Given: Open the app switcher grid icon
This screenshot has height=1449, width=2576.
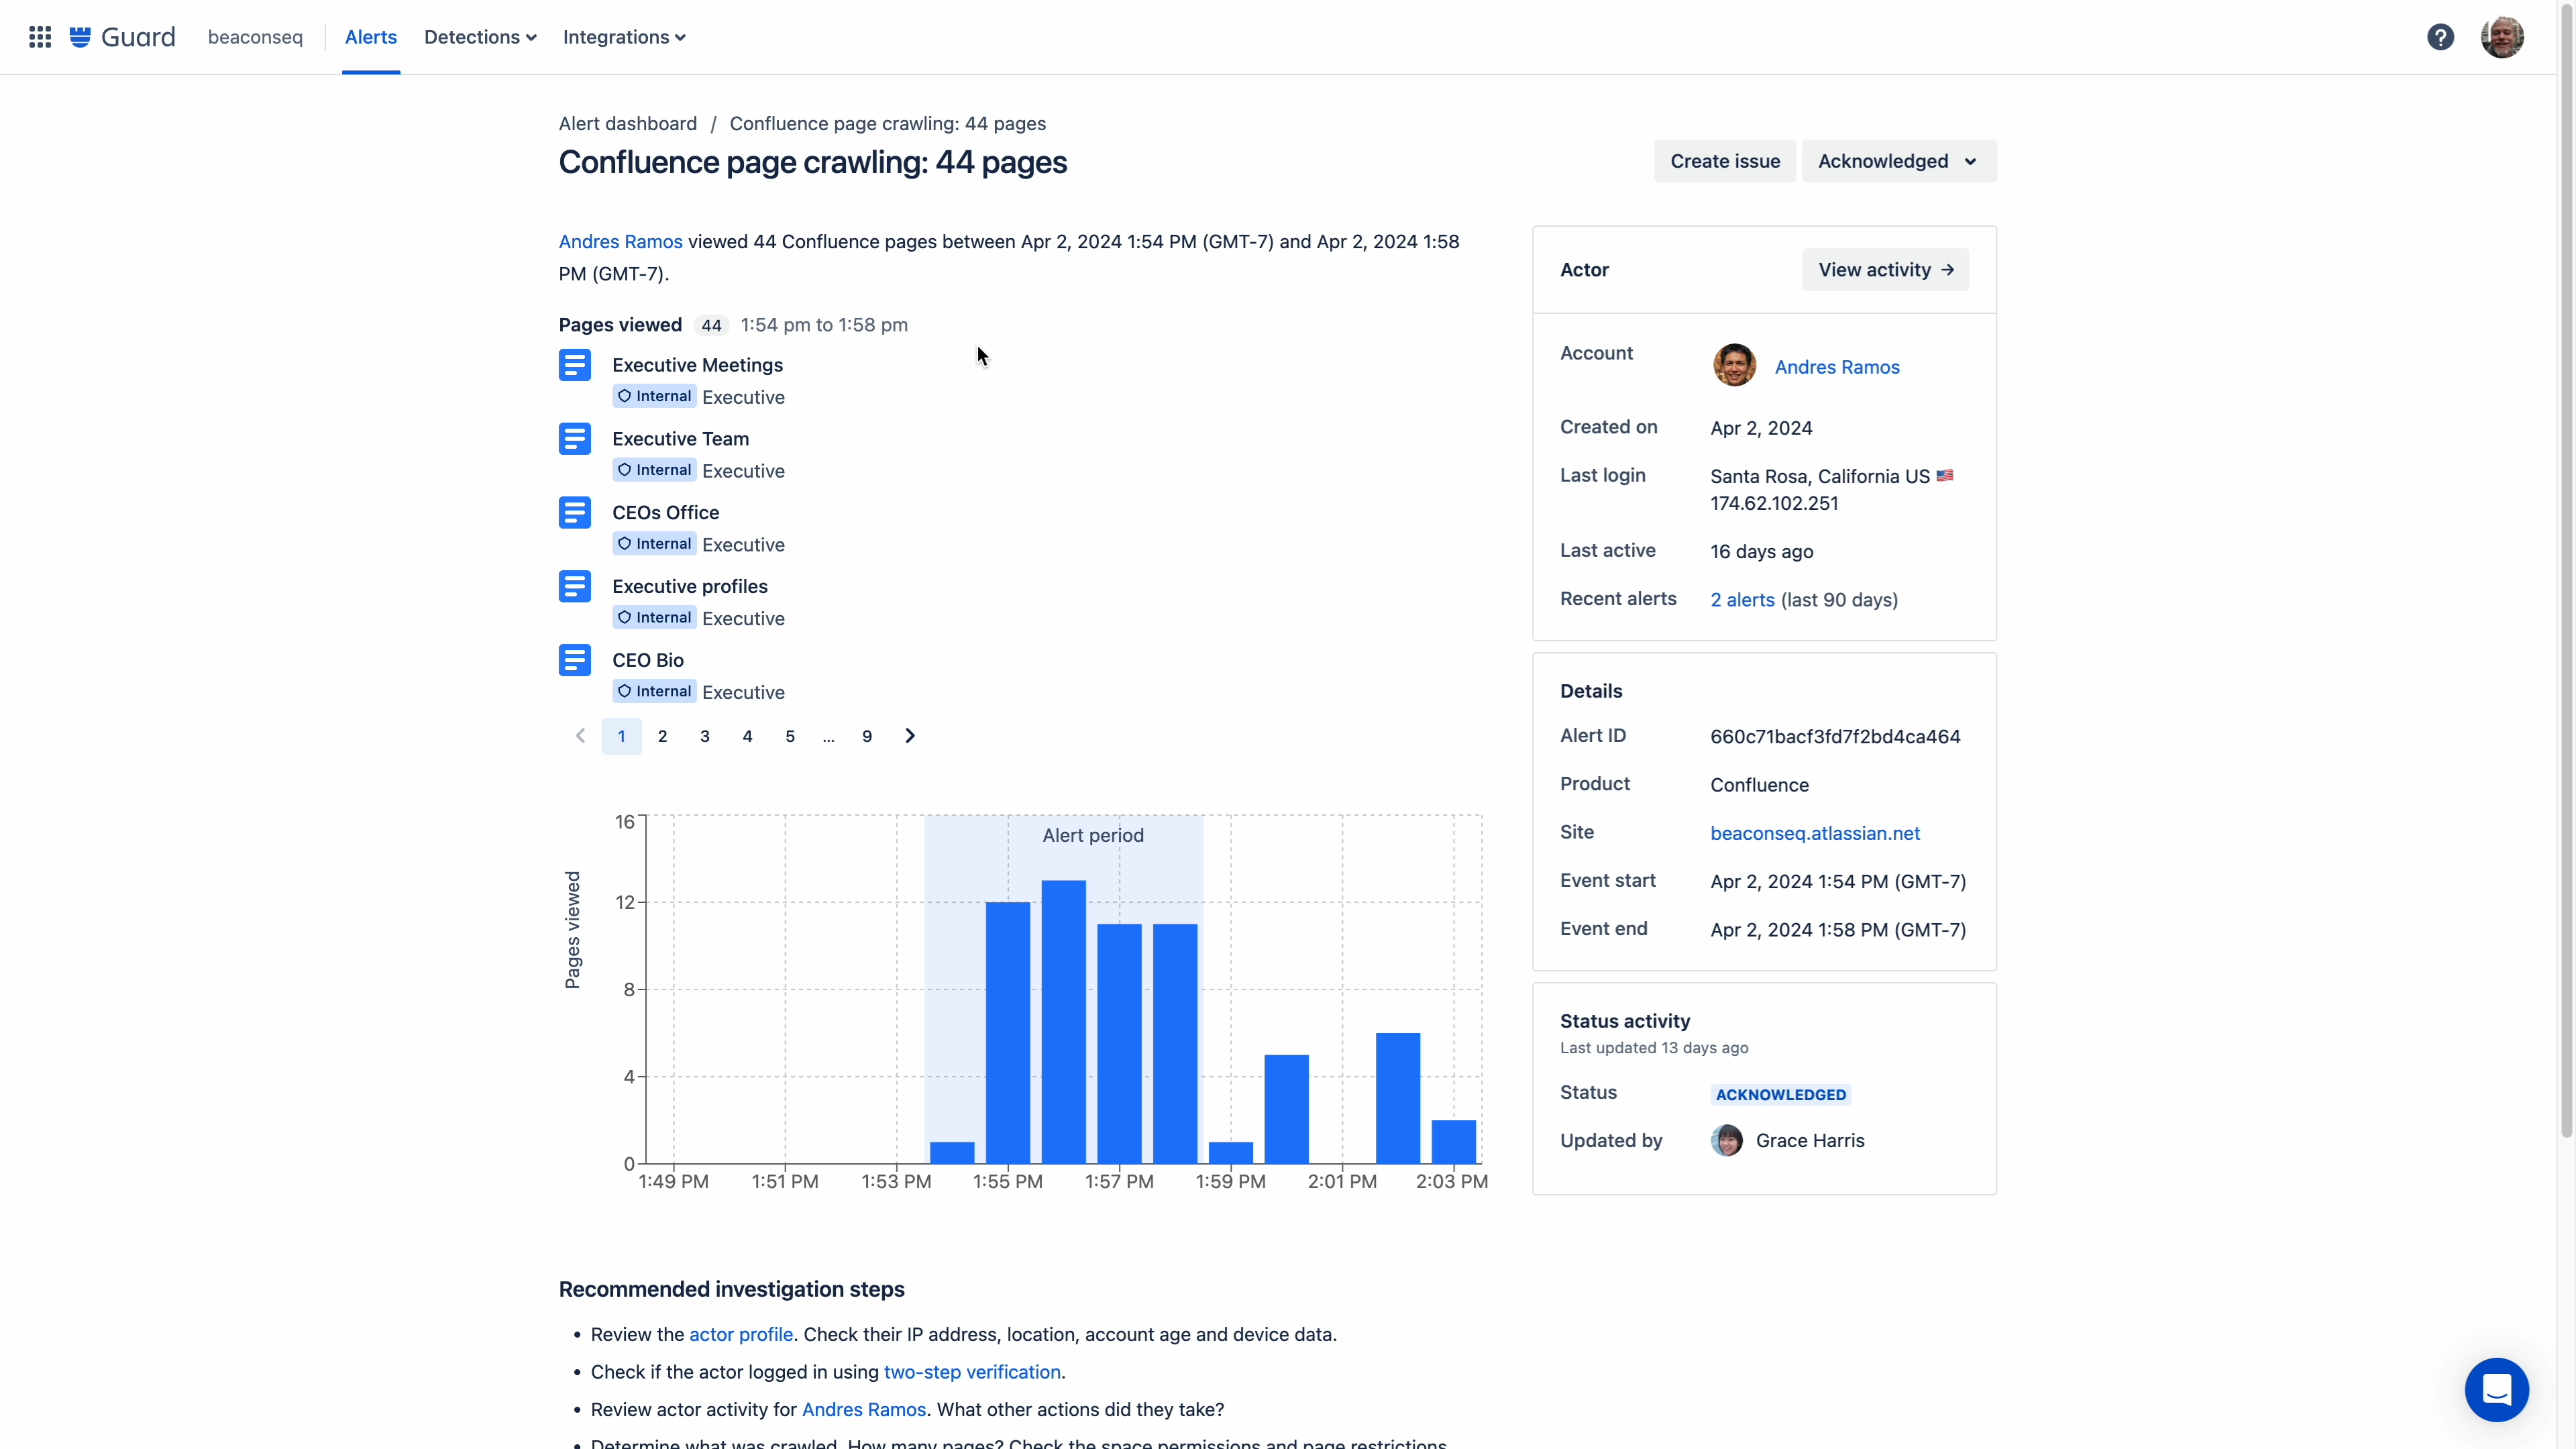Looking at the screenshot, I should tap(40, 37).
